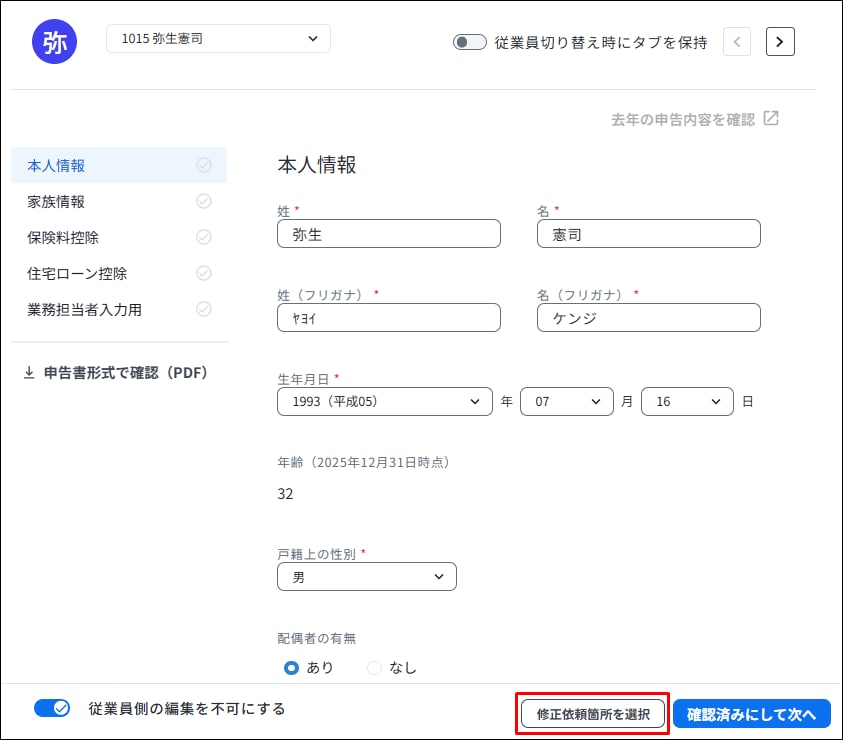Expand the birth year 1993（平成05） dropdown
The height and width of the screenshot is (740, 843).
pyautogui.click(x=384, y=401)
